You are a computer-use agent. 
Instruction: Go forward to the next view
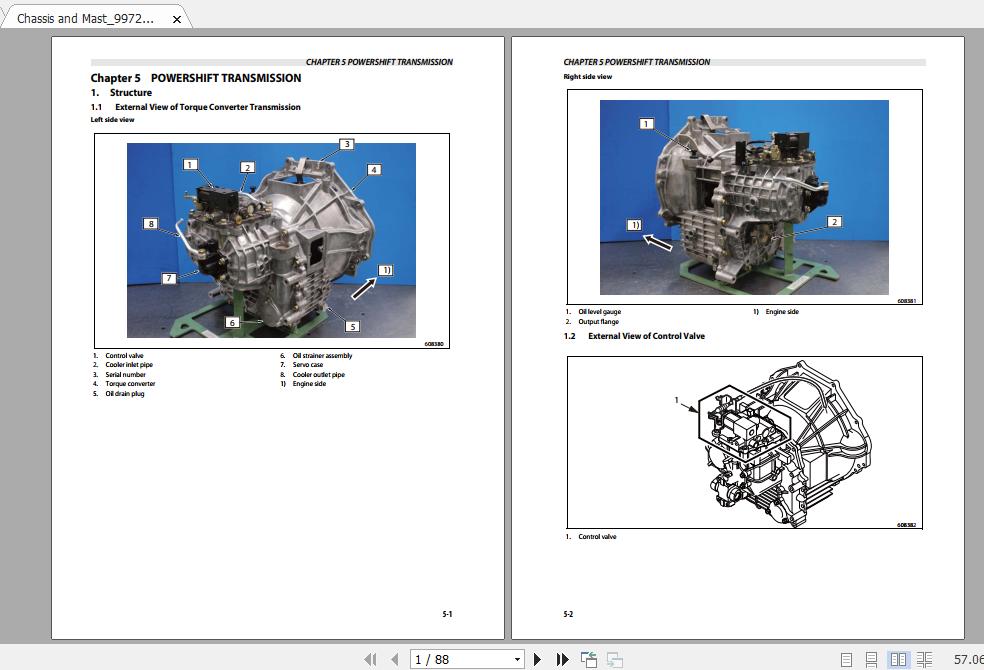pyautogui.click(x=613, y=658)
